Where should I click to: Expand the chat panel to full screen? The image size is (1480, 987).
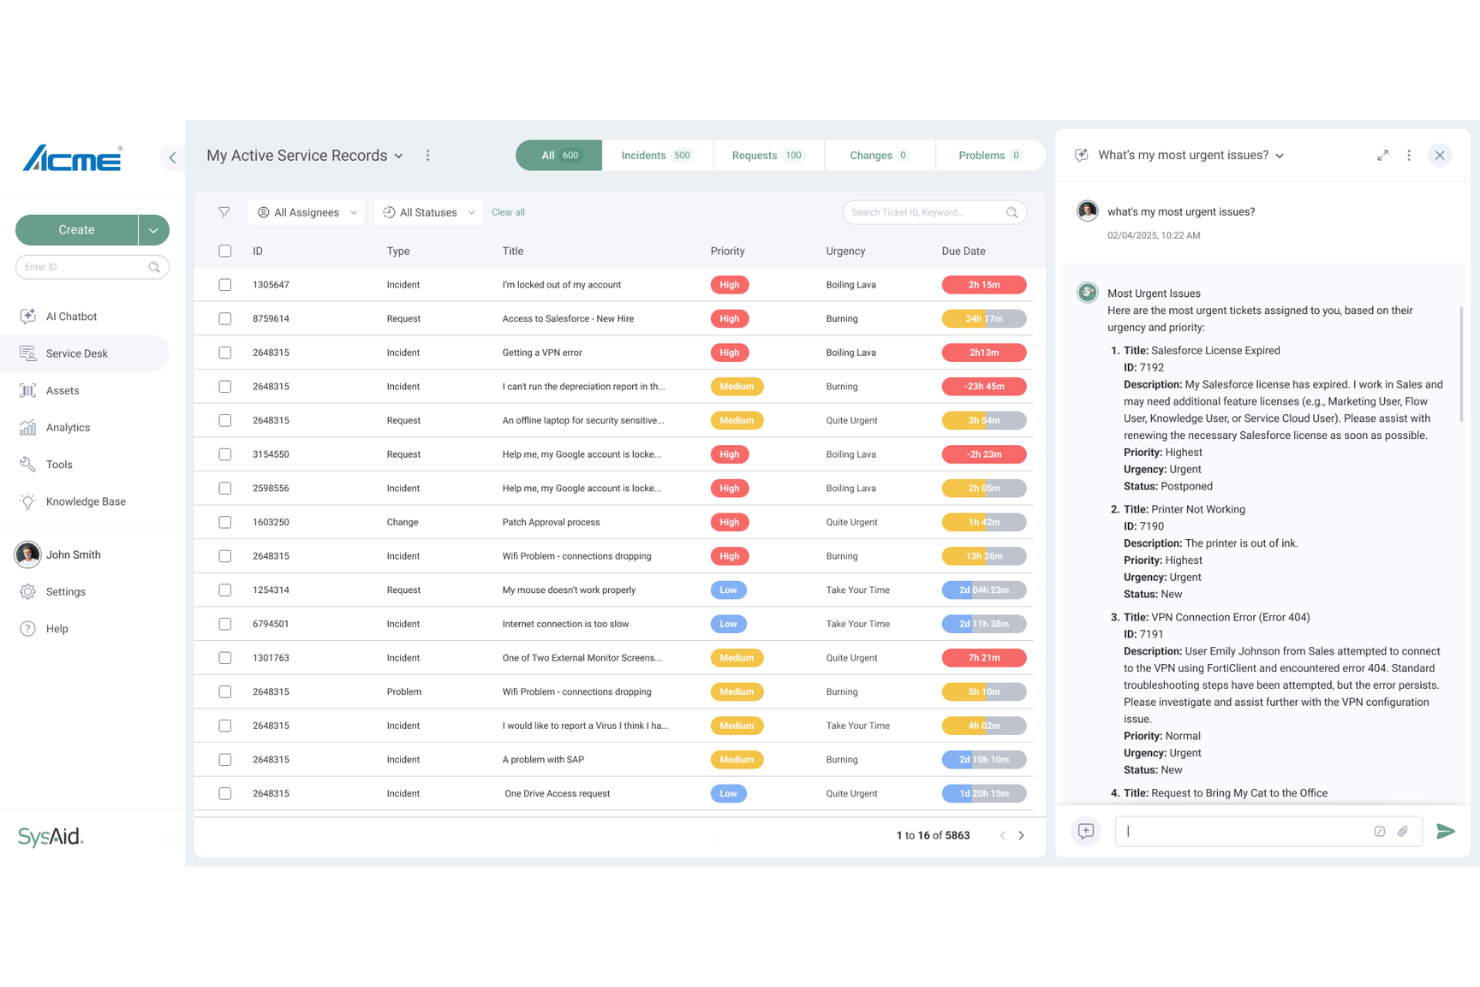click(1383, 155)
